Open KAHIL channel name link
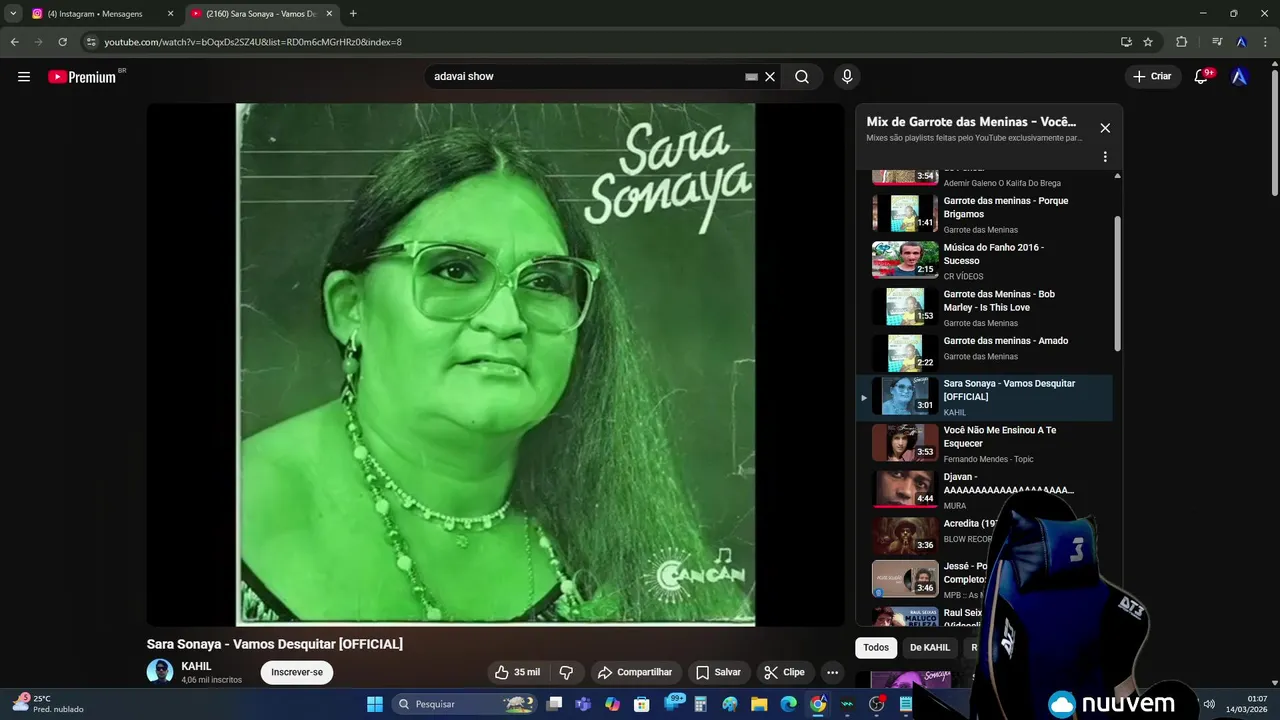 pyautogui.click(x=196, y=666)
